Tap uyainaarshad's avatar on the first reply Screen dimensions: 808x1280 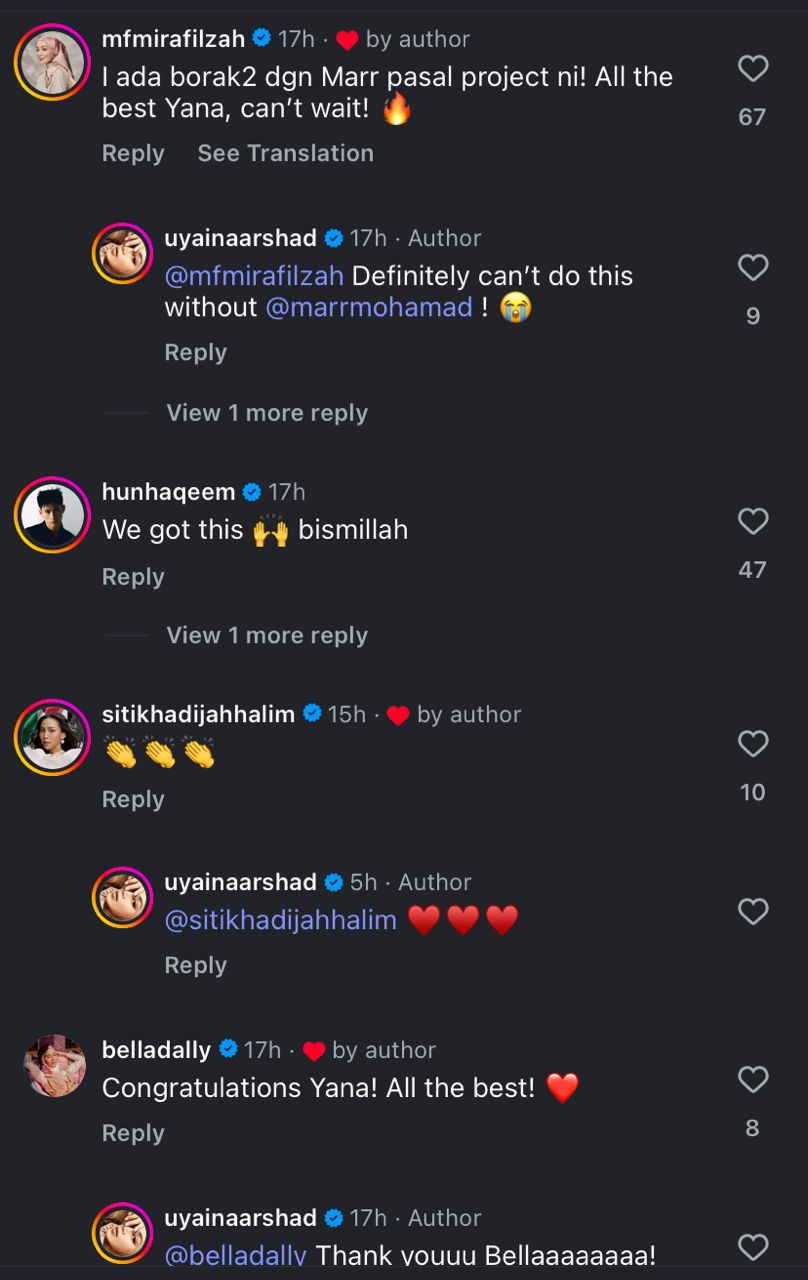[x=123, y=254]
